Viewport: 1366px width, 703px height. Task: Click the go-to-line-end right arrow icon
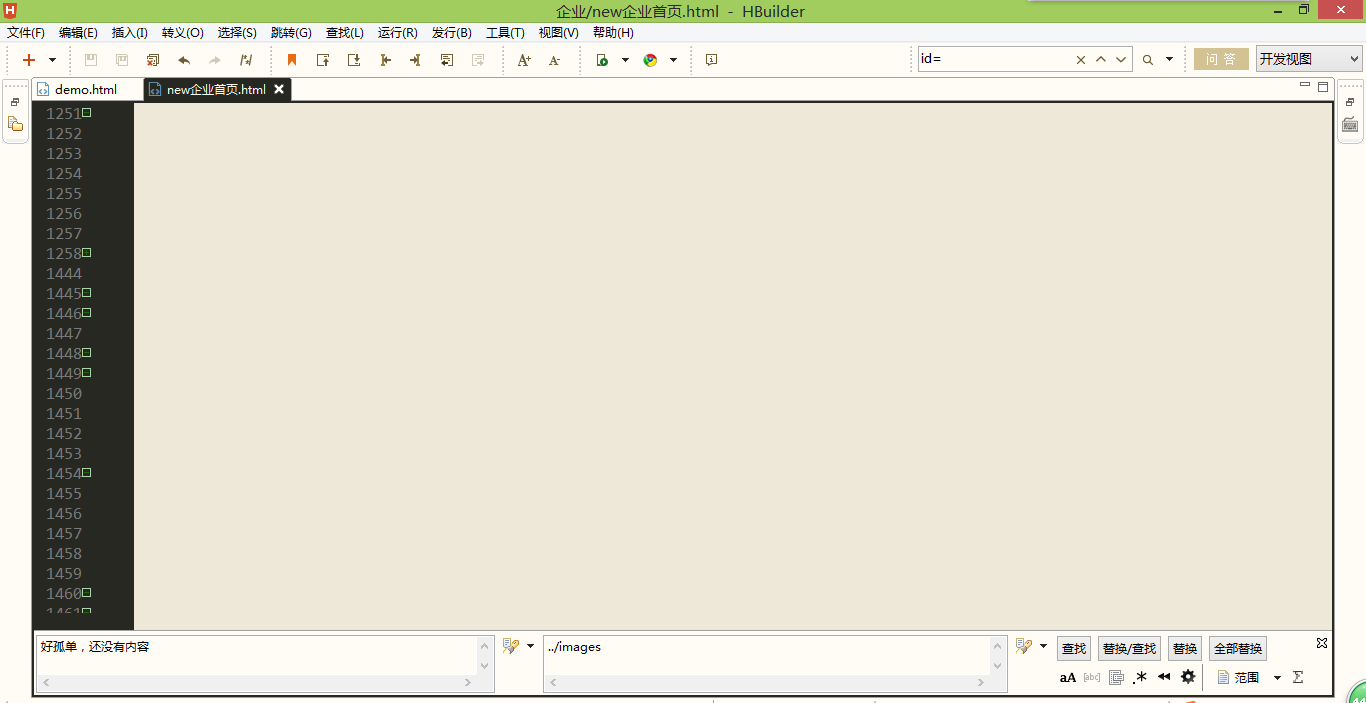pos(415,60)
